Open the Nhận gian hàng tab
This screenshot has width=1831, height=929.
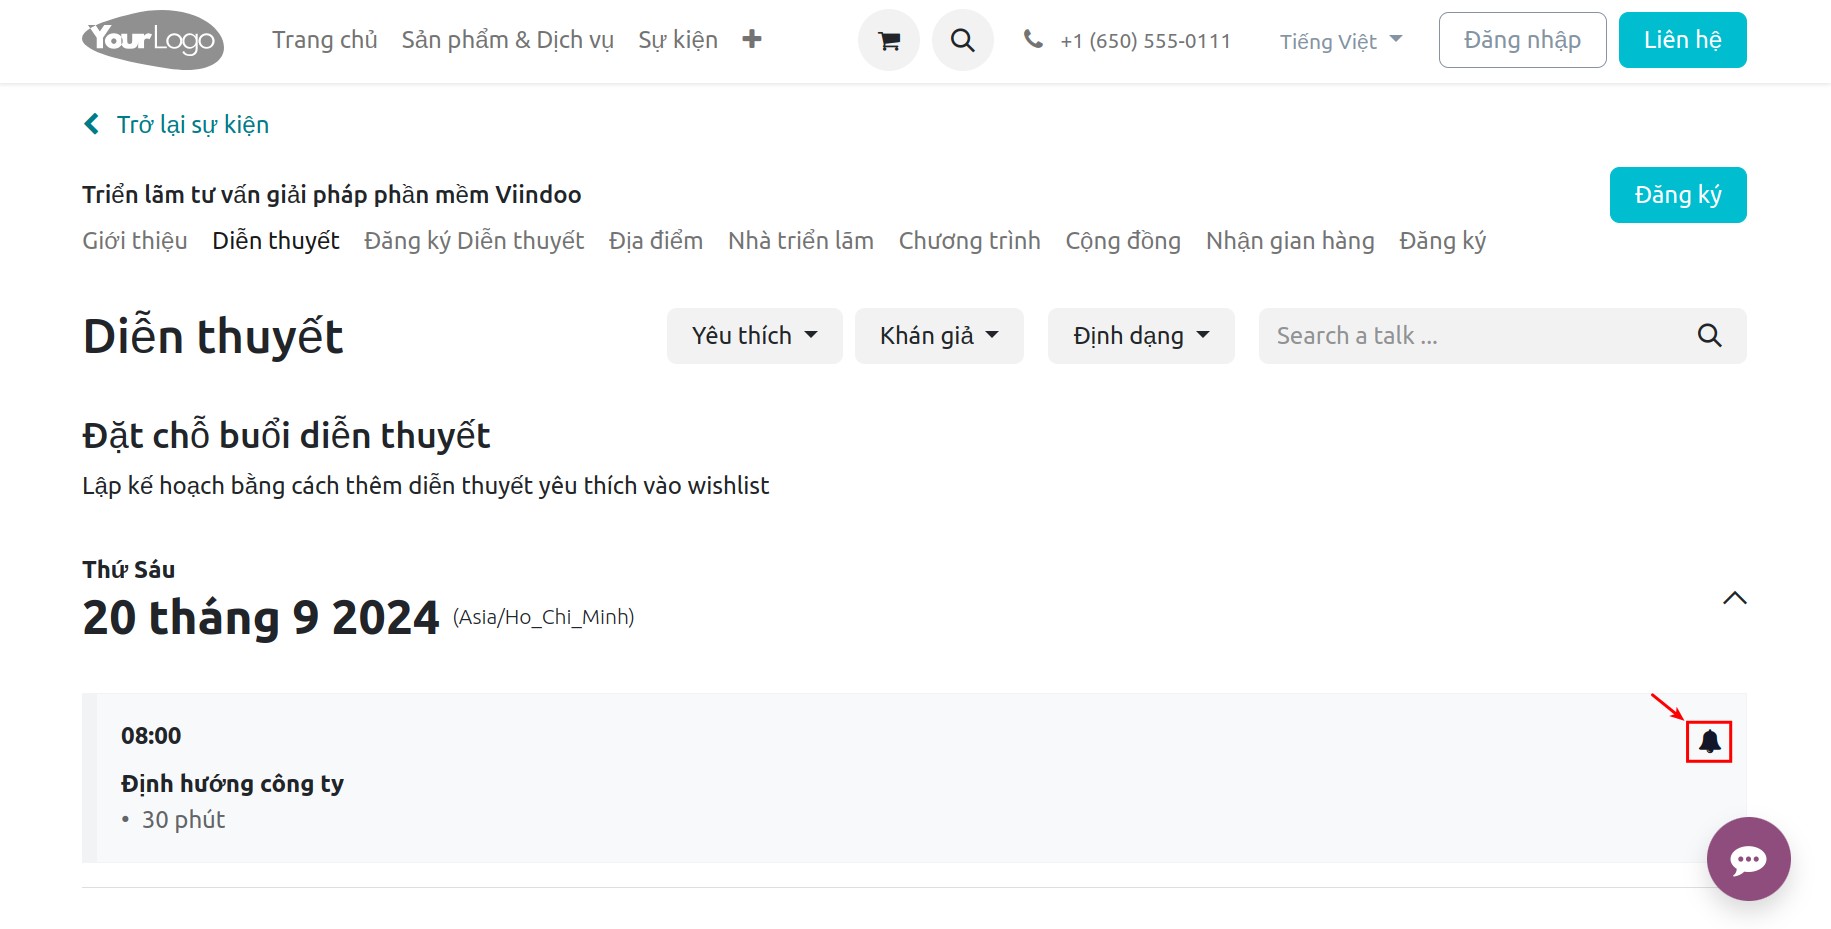click(1290, 241)
